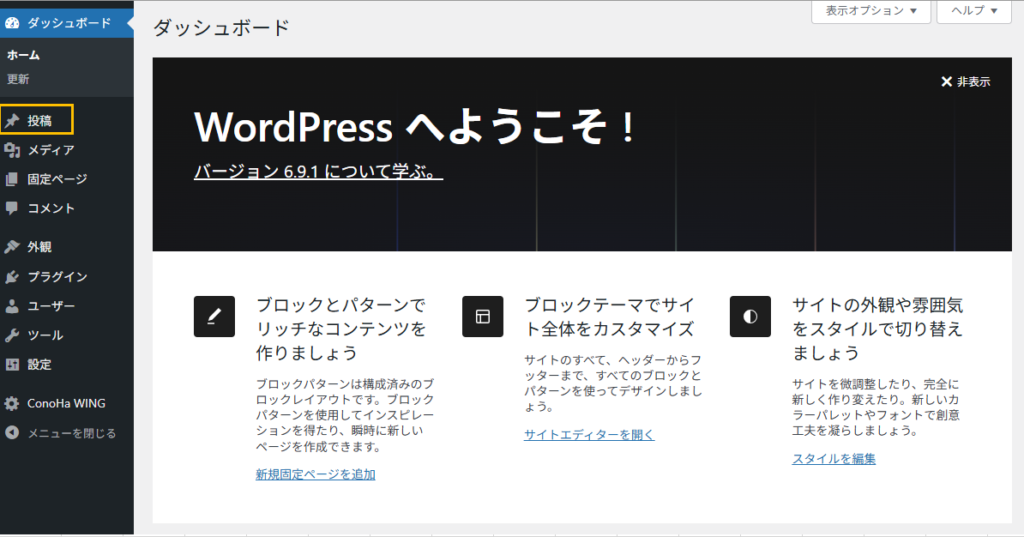
Task: Click the plug icon beside プラグイン
Action: (x=12, y=277)
